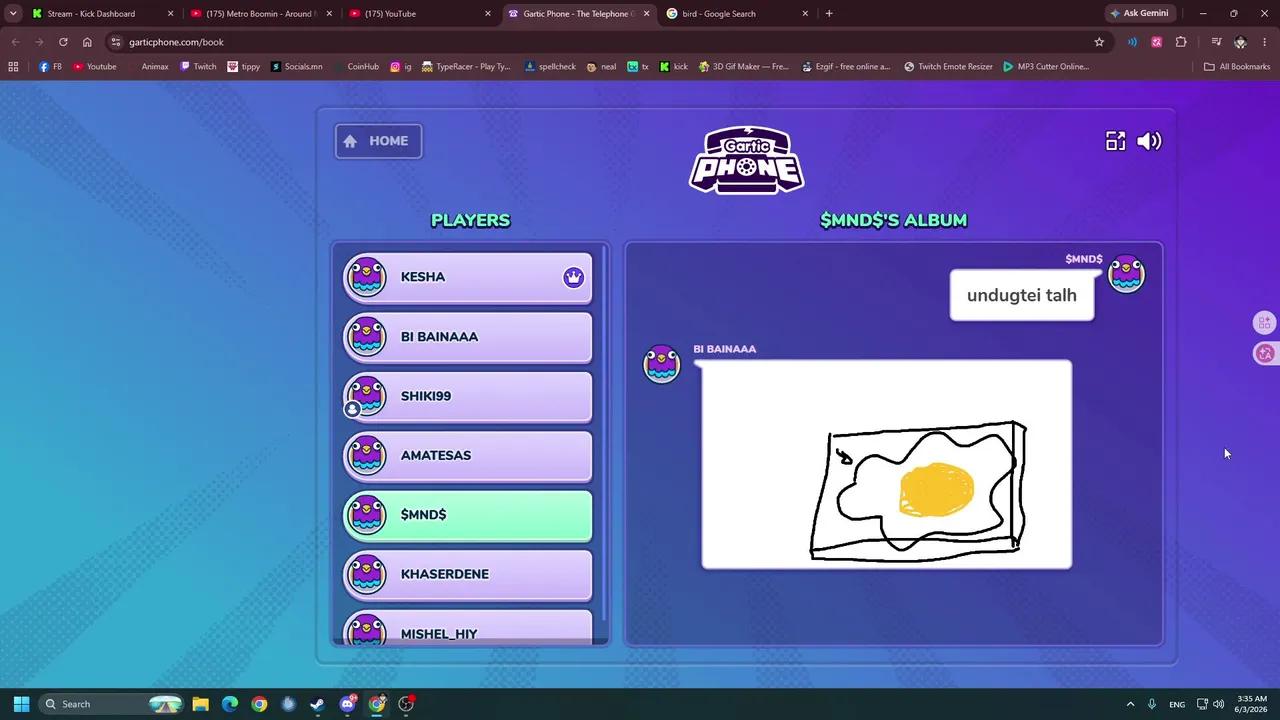Open the FB bookmark

coord(50,67)
